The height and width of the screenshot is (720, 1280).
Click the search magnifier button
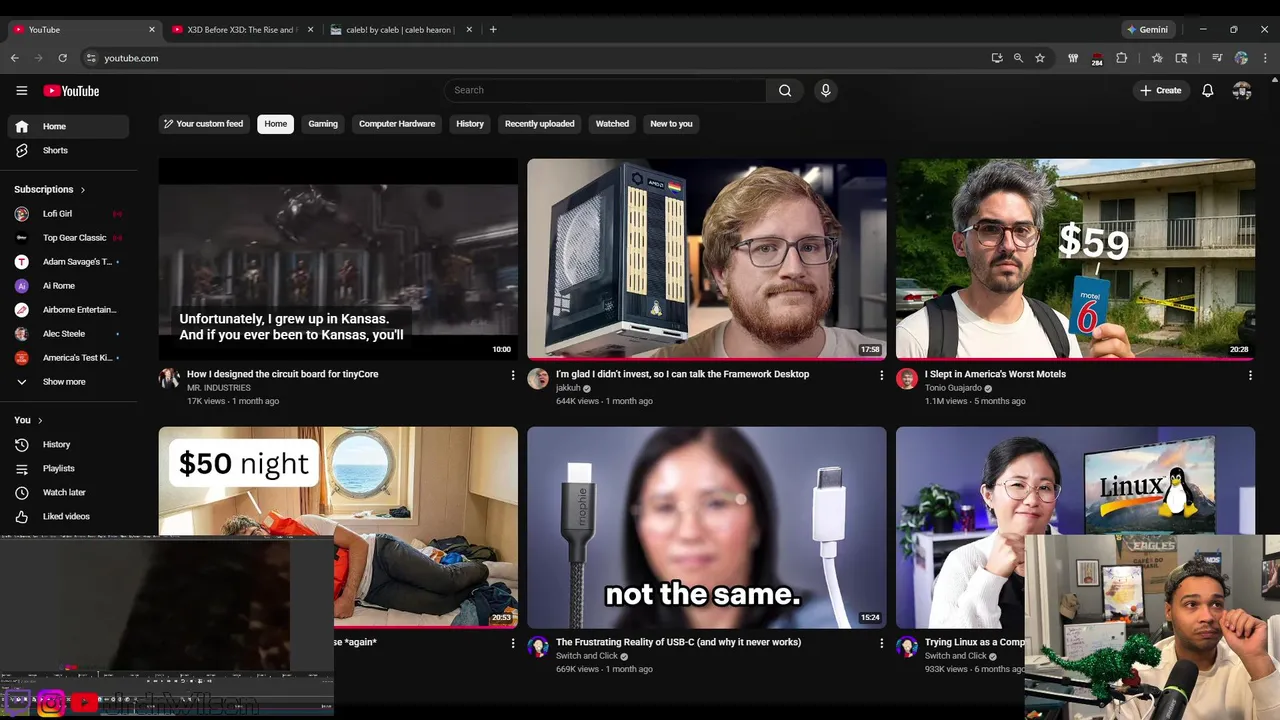click(x=785, y=91)
